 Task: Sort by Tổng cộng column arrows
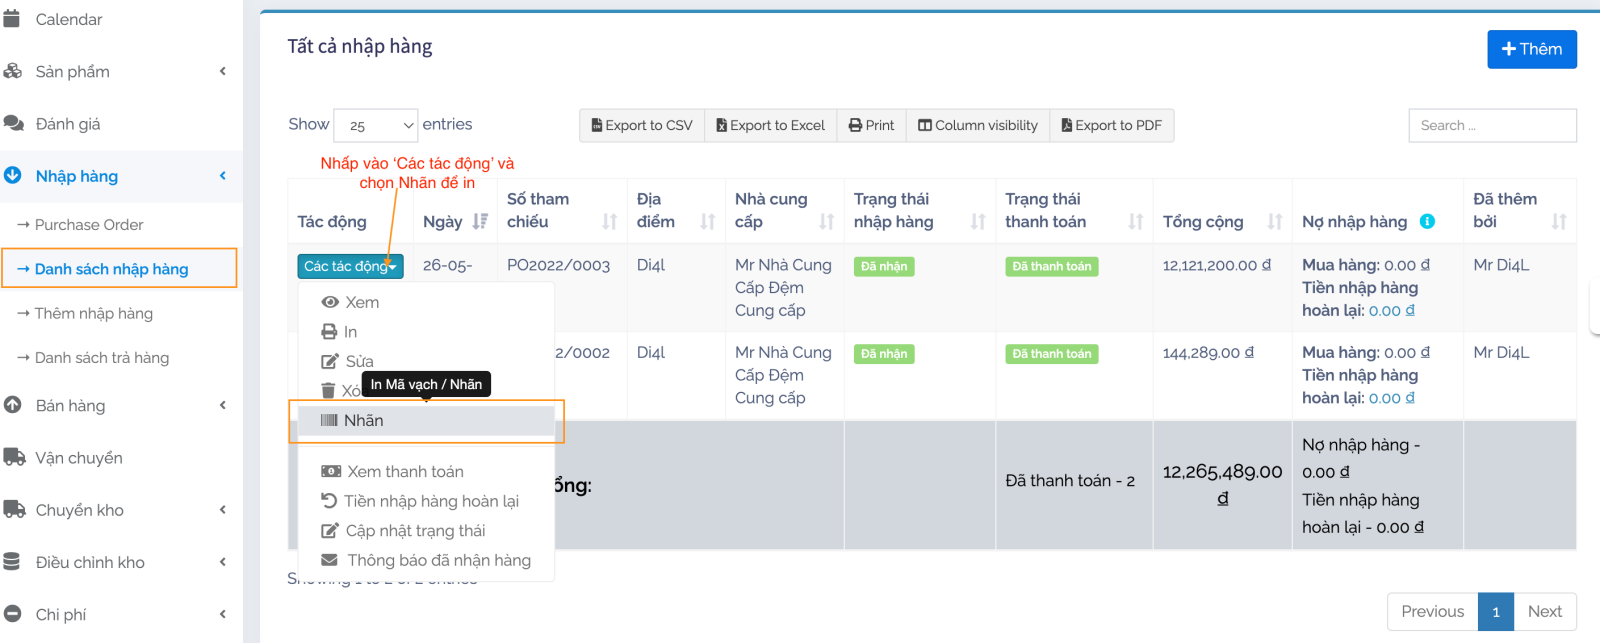pos(1274,221)
